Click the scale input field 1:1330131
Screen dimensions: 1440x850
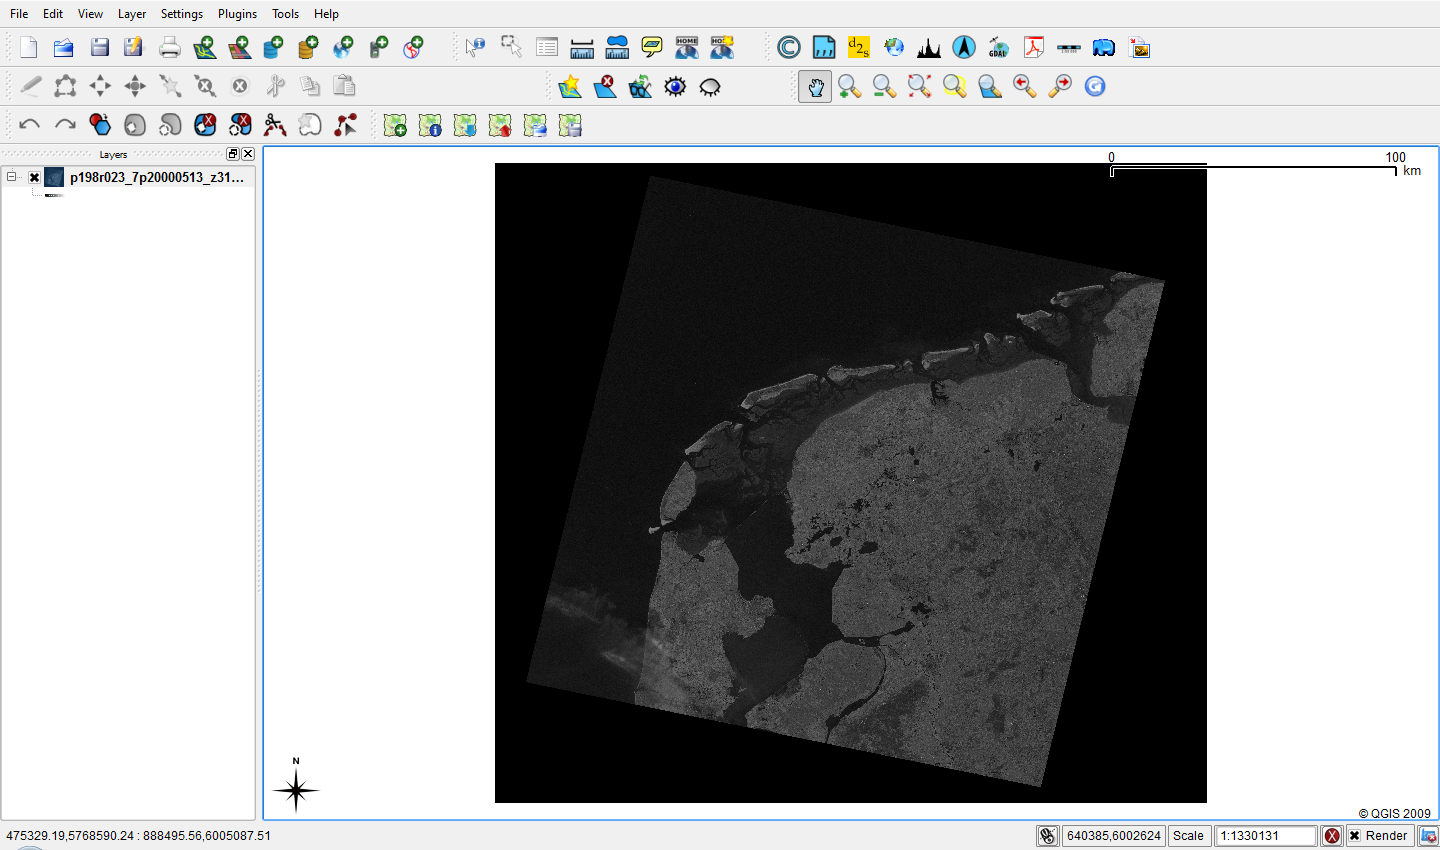click(x=1265, y=836)
